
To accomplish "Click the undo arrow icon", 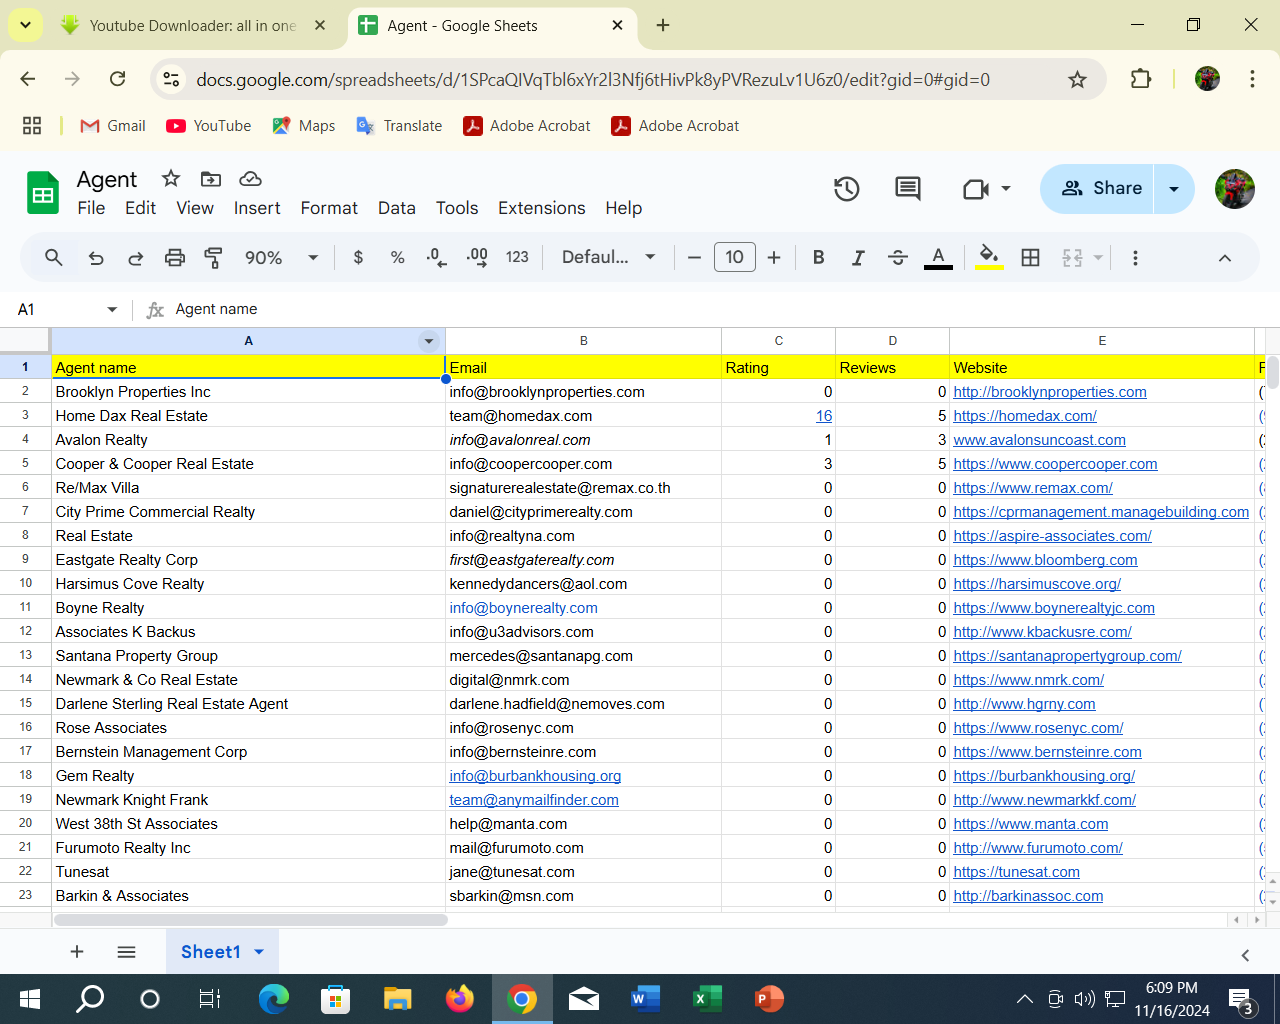I will [x=96, y=258].
